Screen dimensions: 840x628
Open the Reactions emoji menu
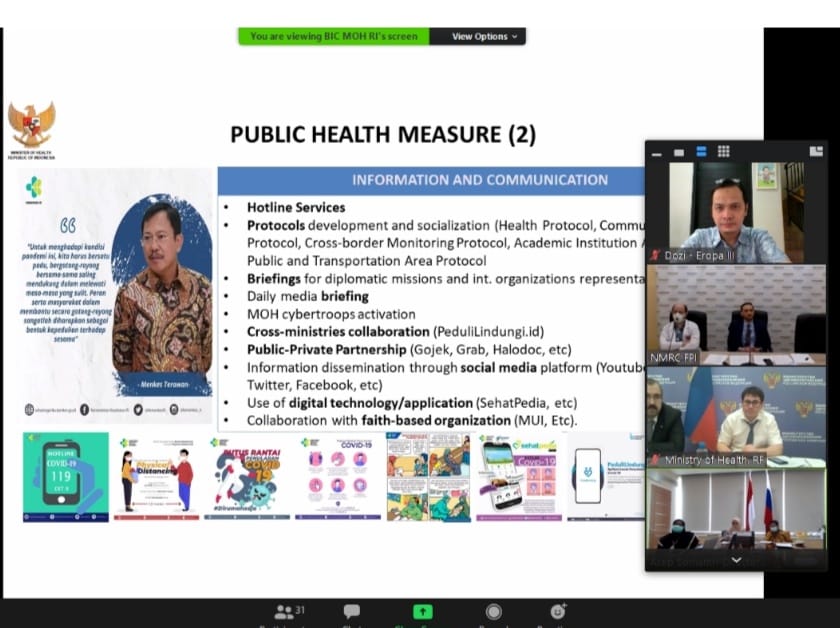click(558, 611)
